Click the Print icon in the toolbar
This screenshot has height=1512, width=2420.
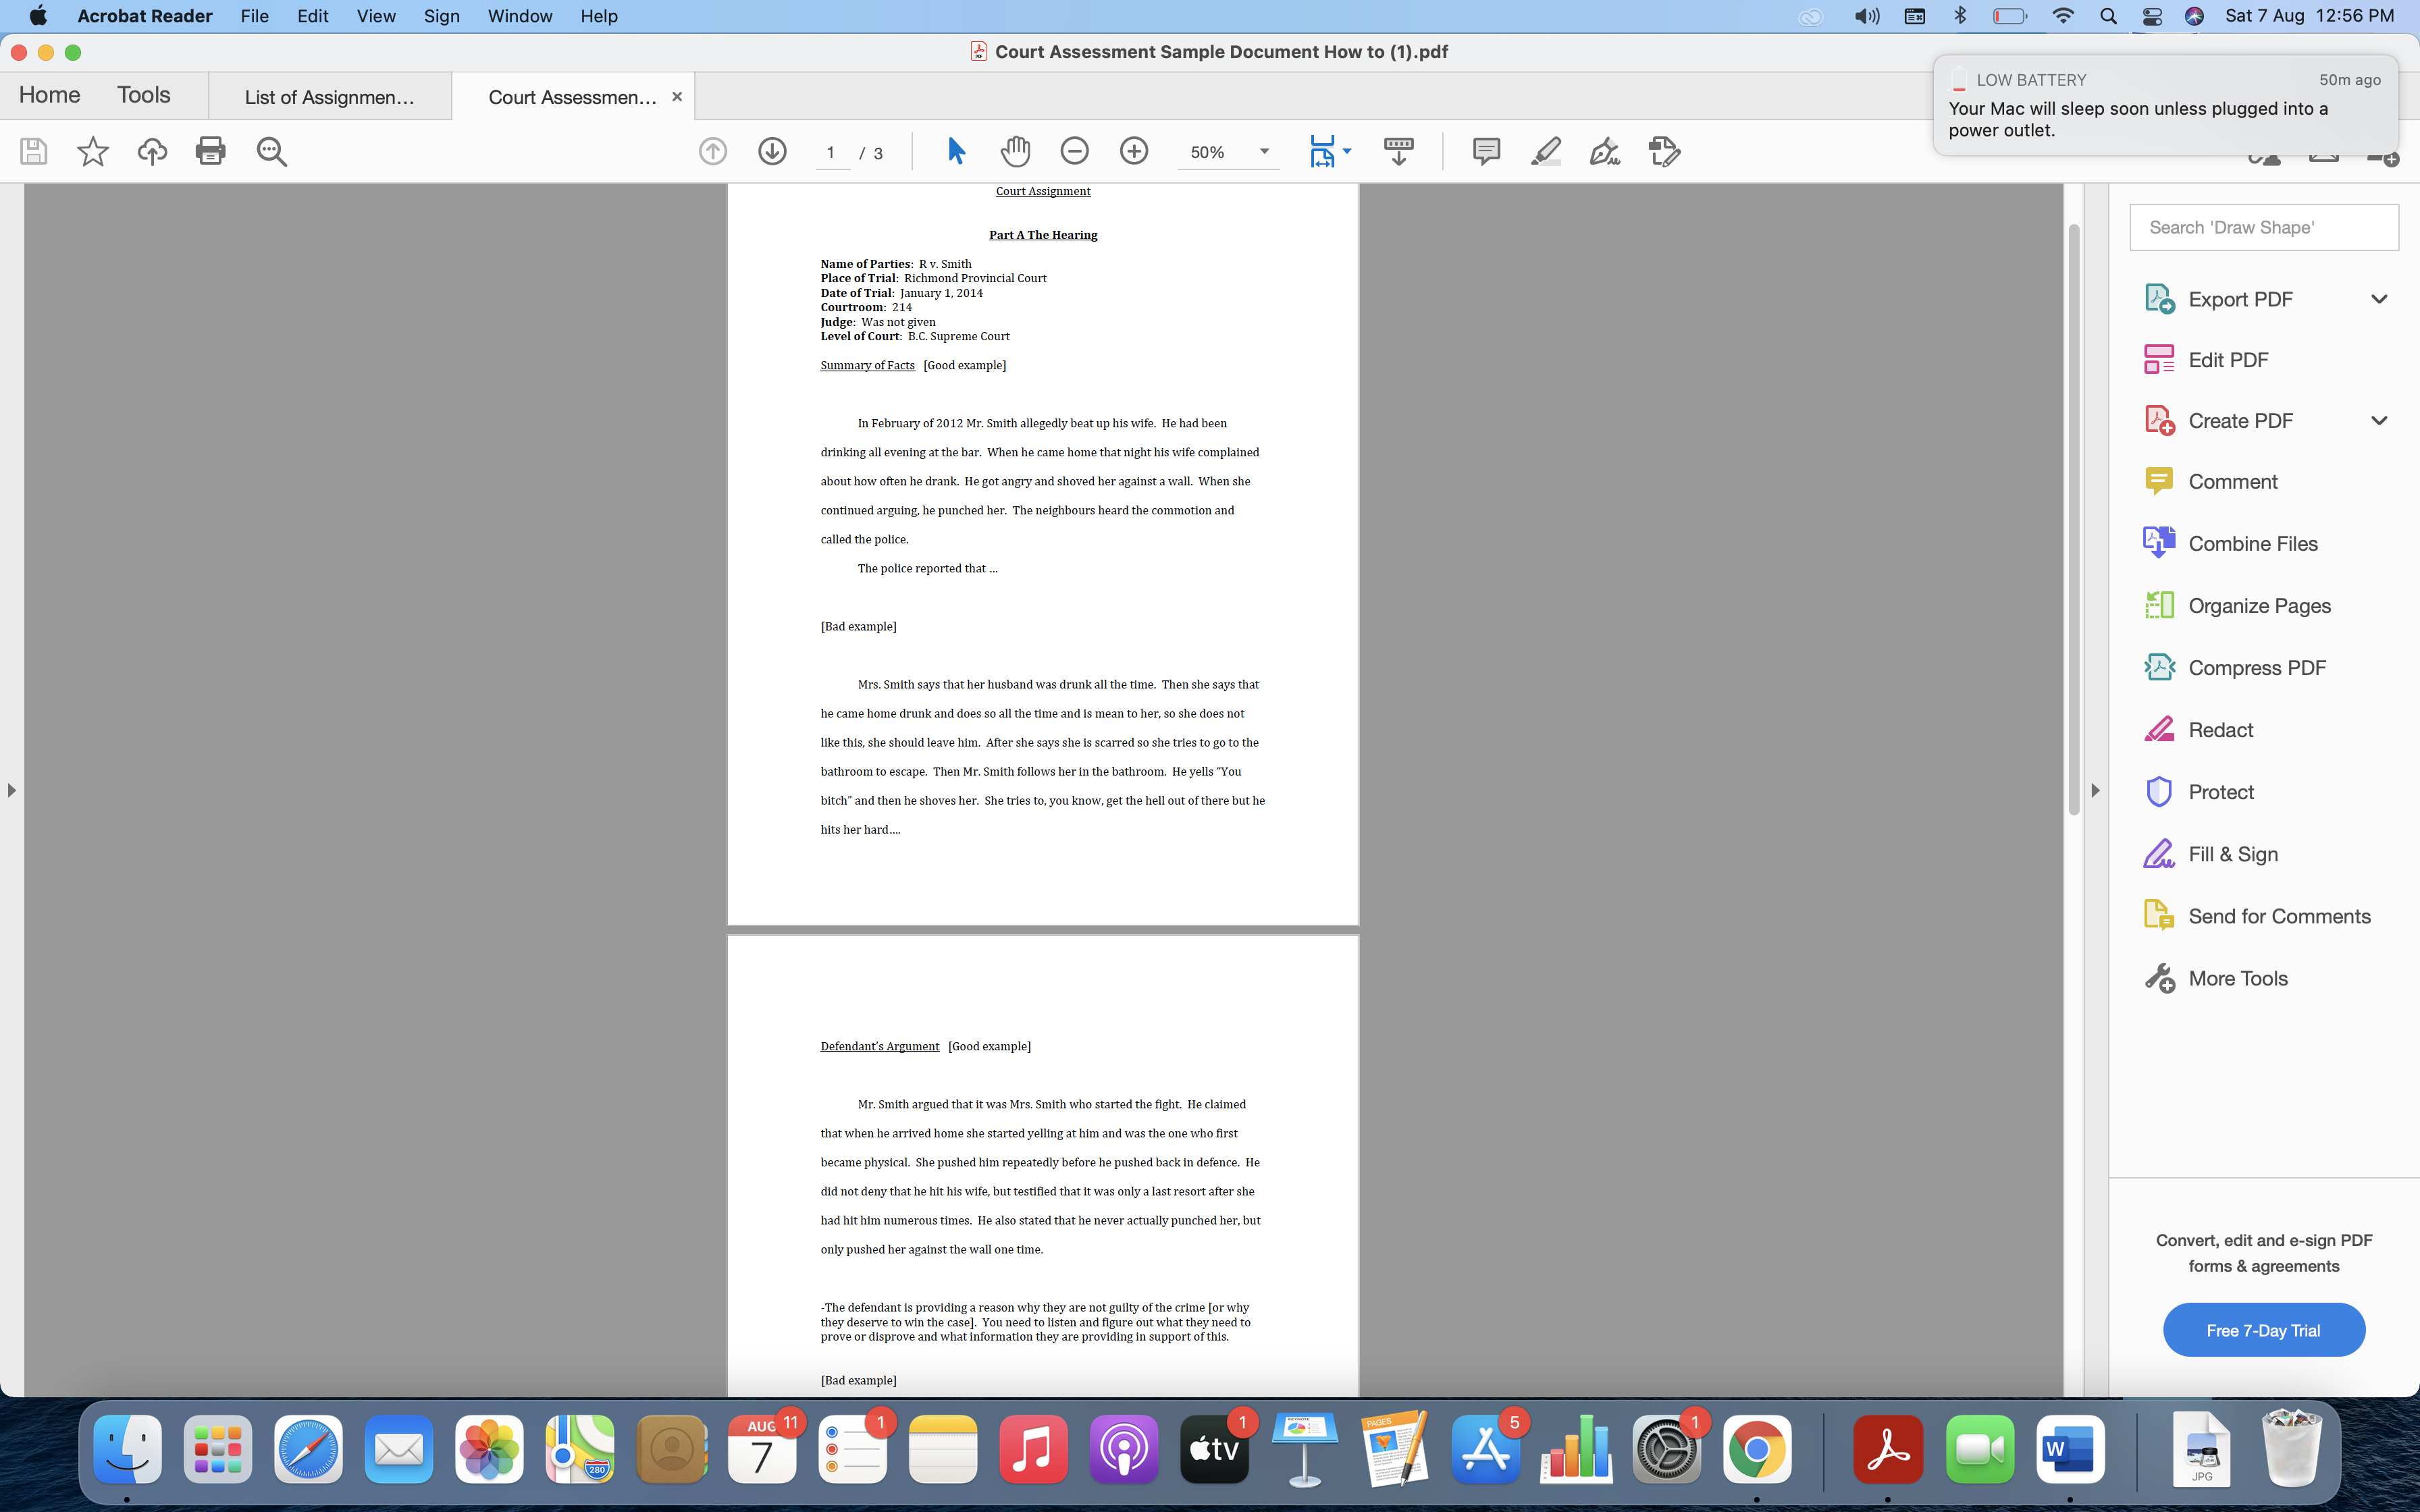click(x=211, y=151)
